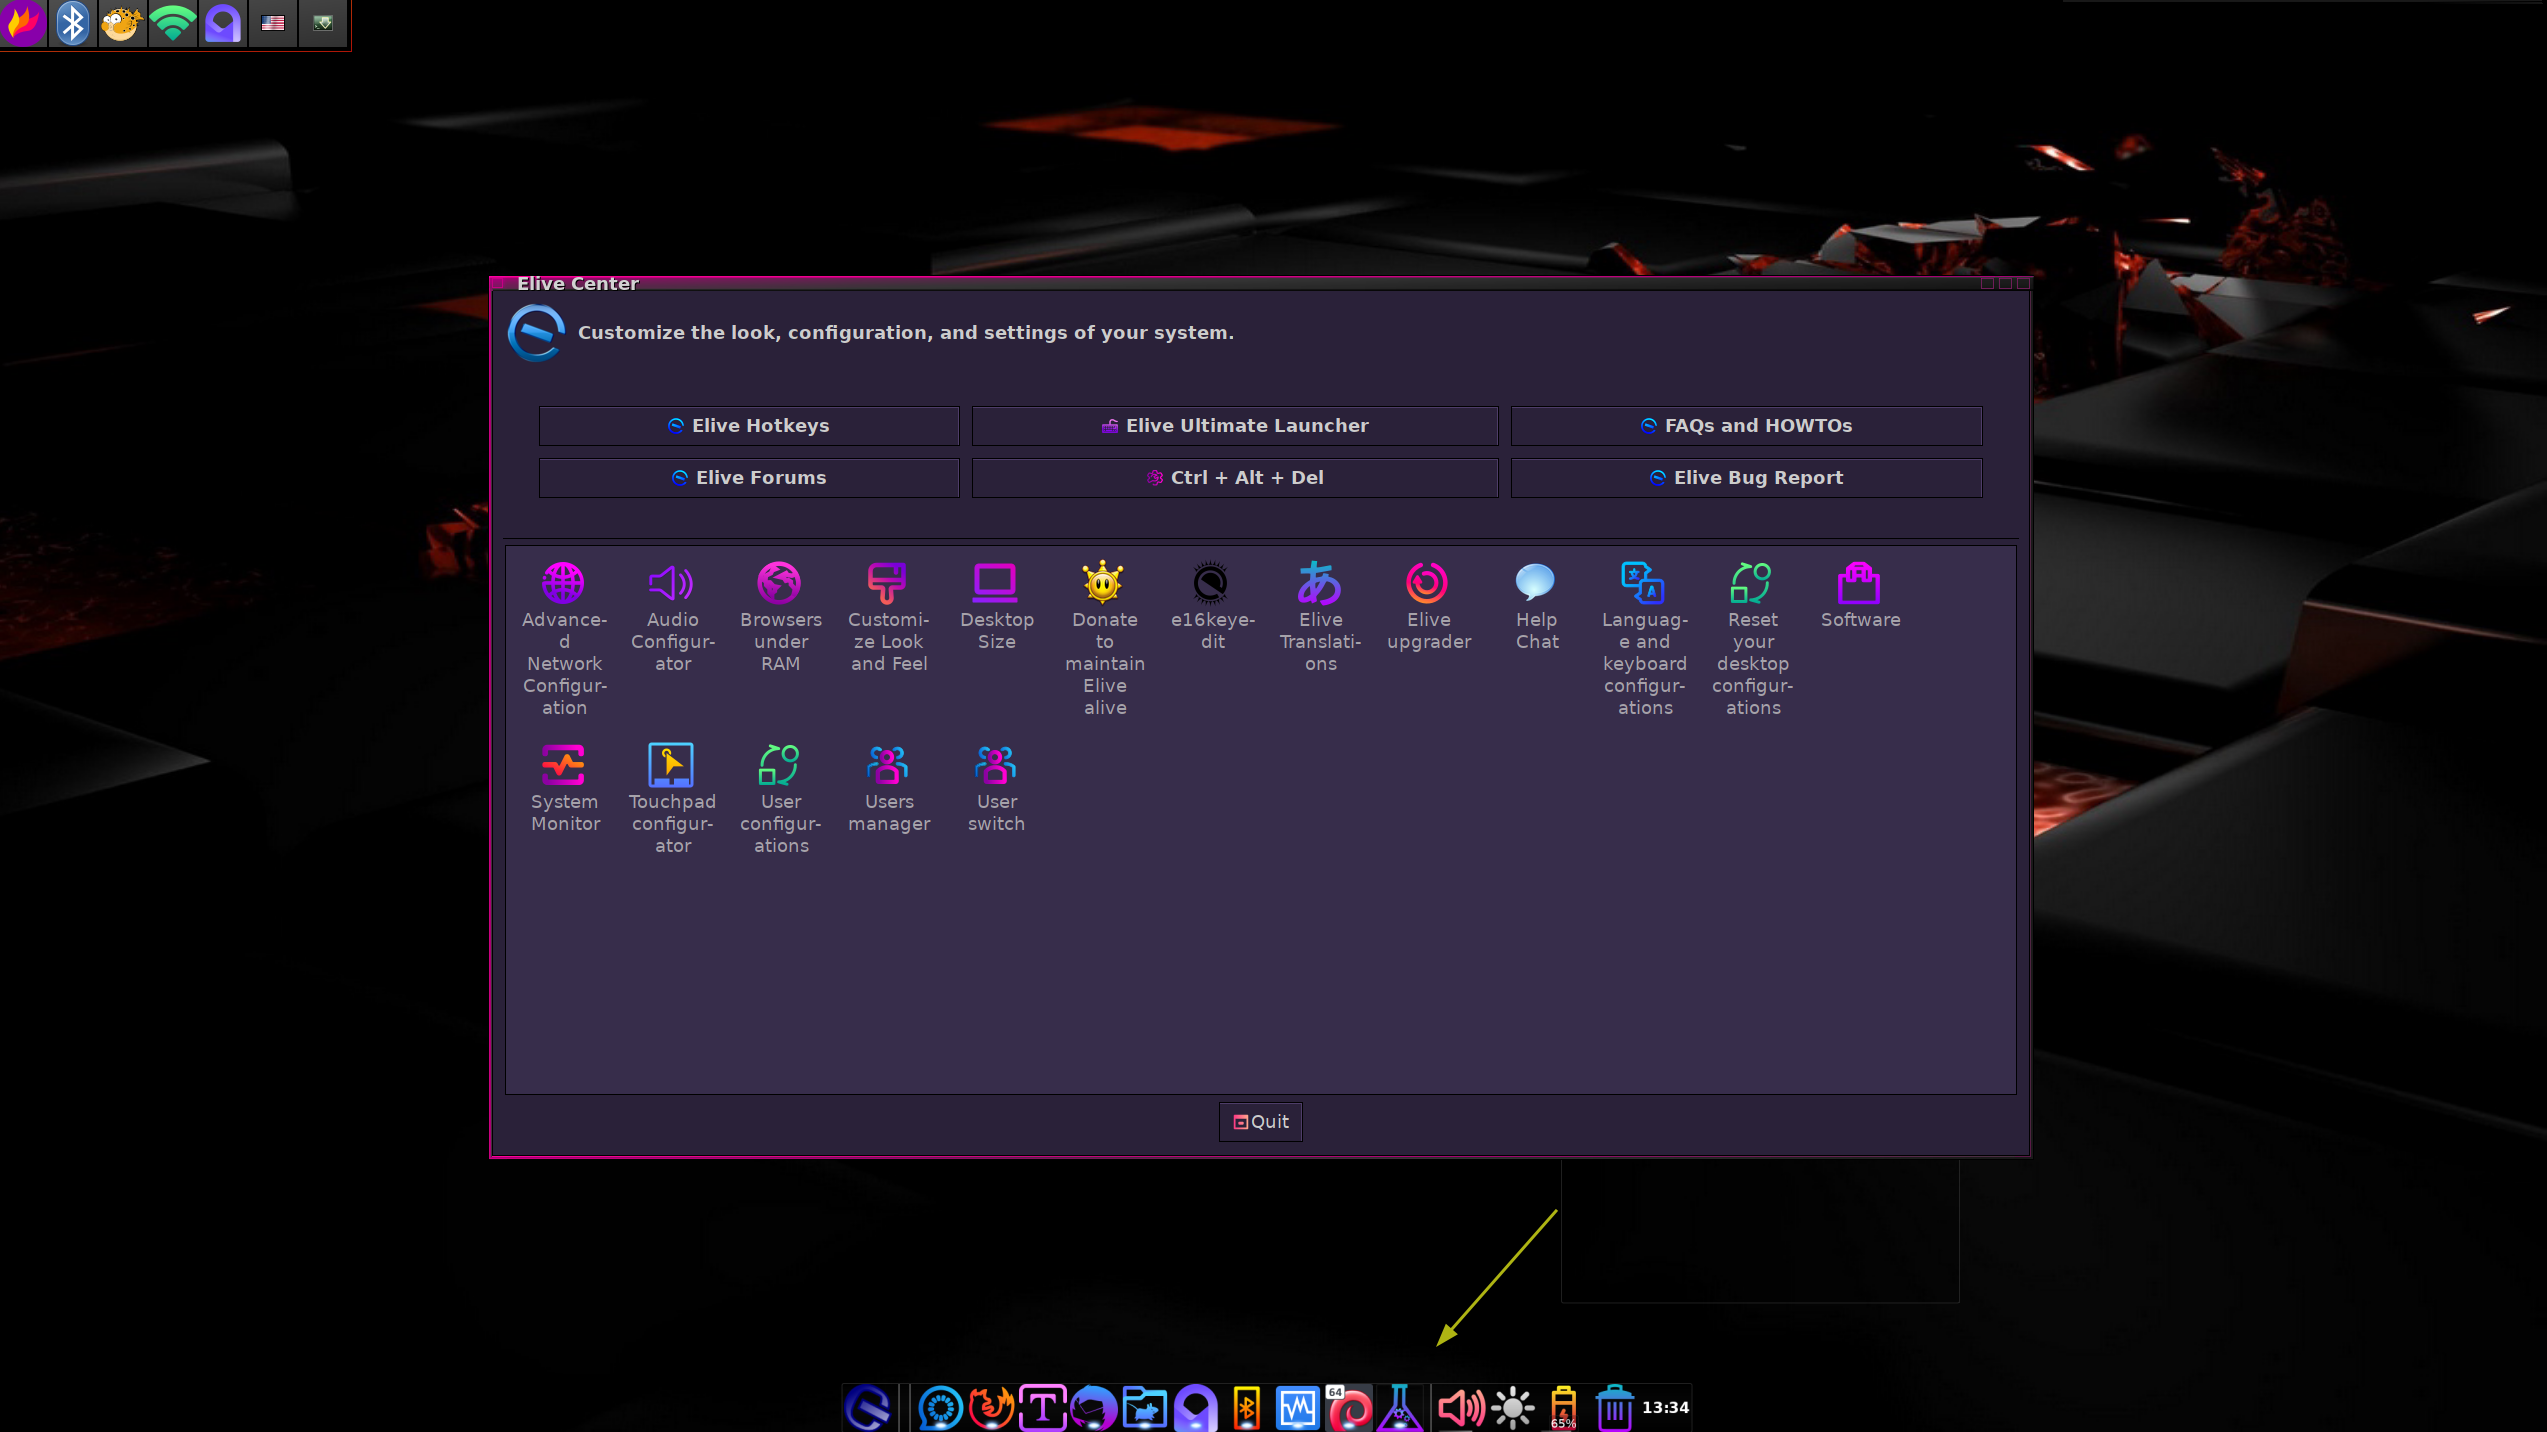Open Customize Look and Feel
This screenshot has height=1432, width=2547.
pos(888,616)
